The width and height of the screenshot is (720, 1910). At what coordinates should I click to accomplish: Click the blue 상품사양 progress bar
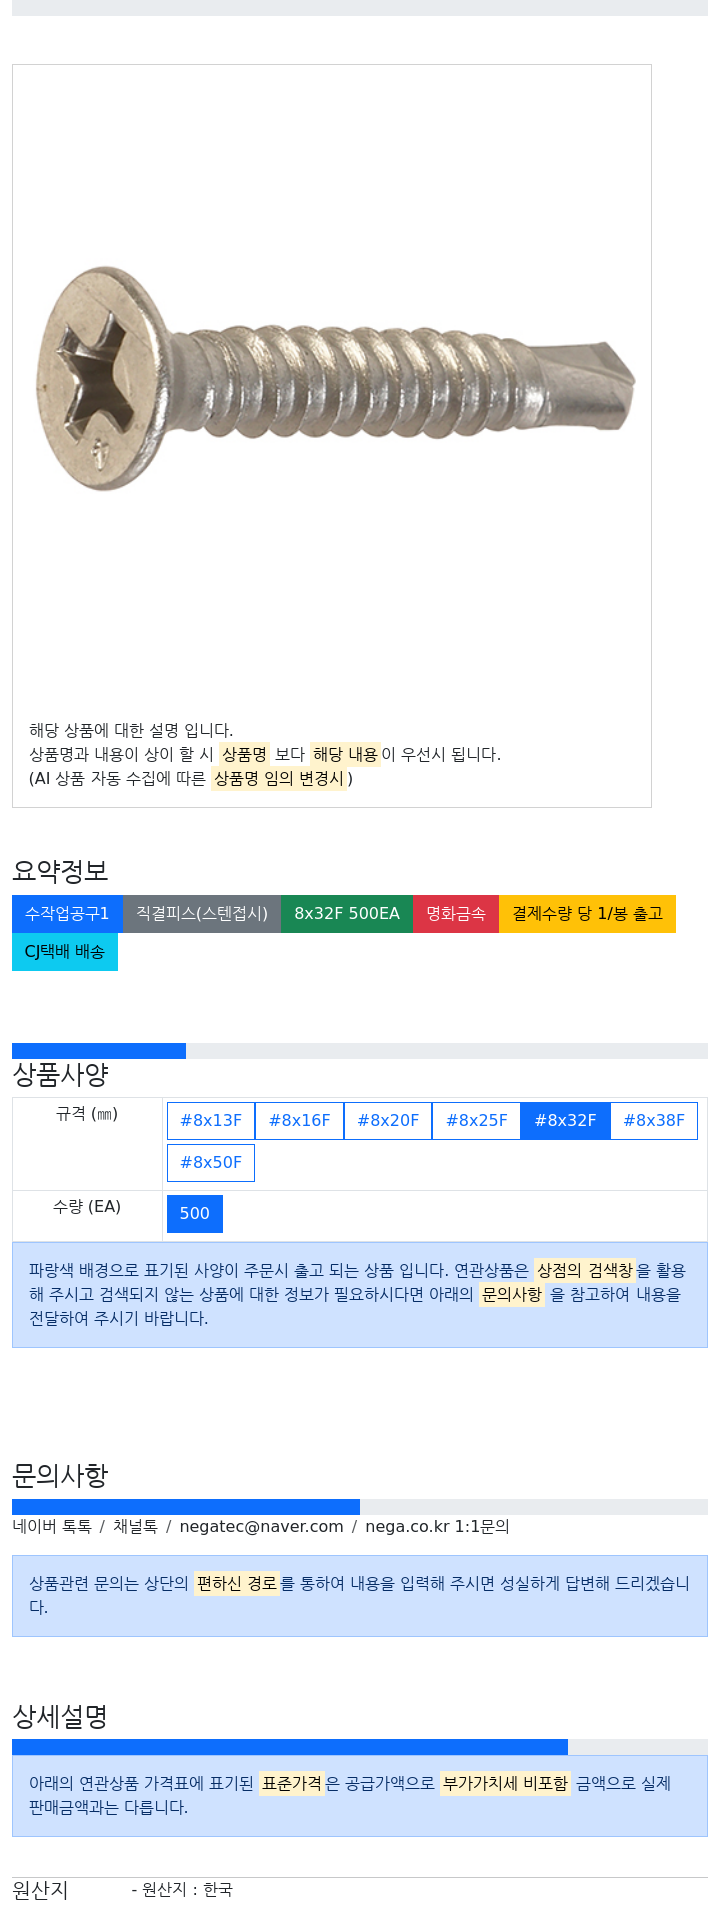(x=99, y=1051)
